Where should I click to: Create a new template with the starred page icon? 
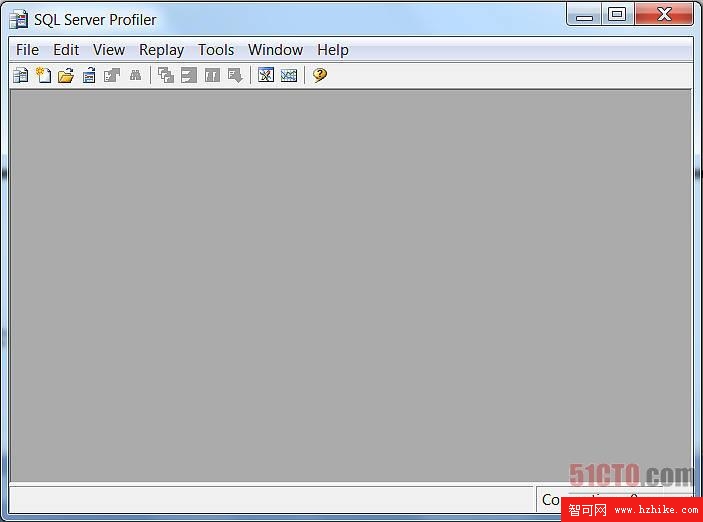(x=43, y=75)
